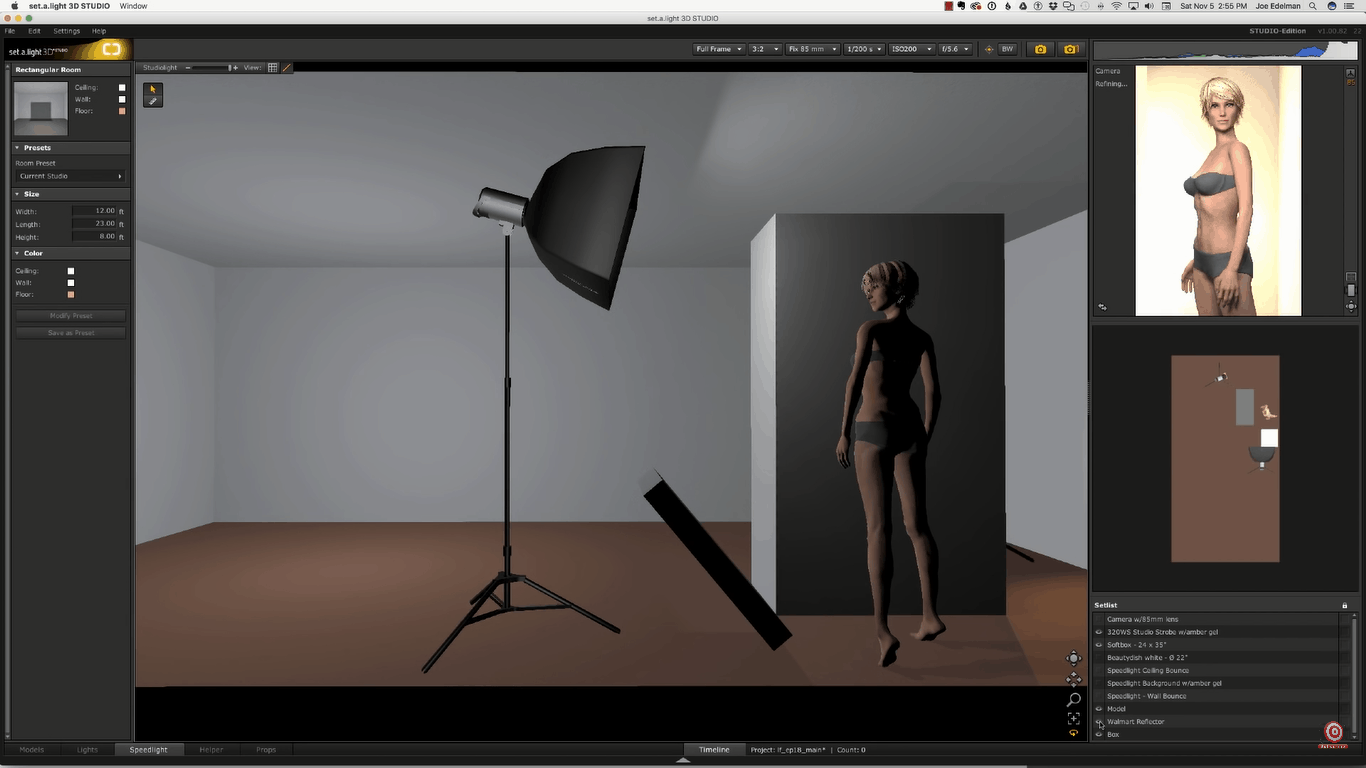Open the Settings menu
The height and width of the screenshot is (768, 1366).
click(x=67, y=31)
